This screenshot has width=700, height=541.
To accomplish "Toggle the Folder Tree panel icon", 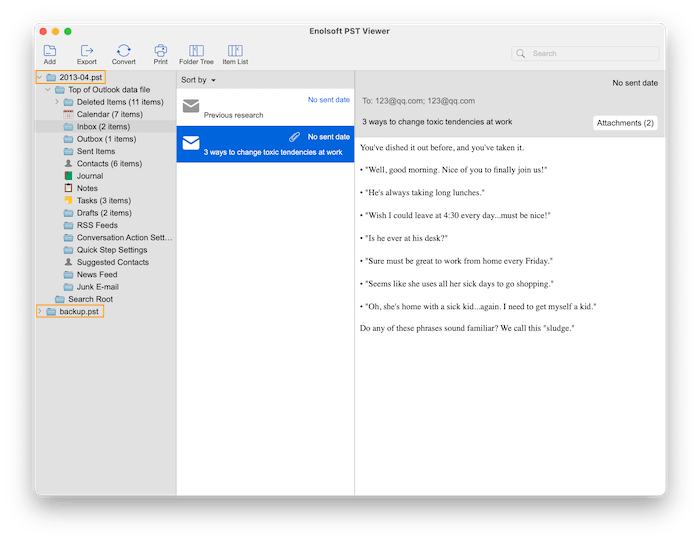I will (x=196, y=51).
